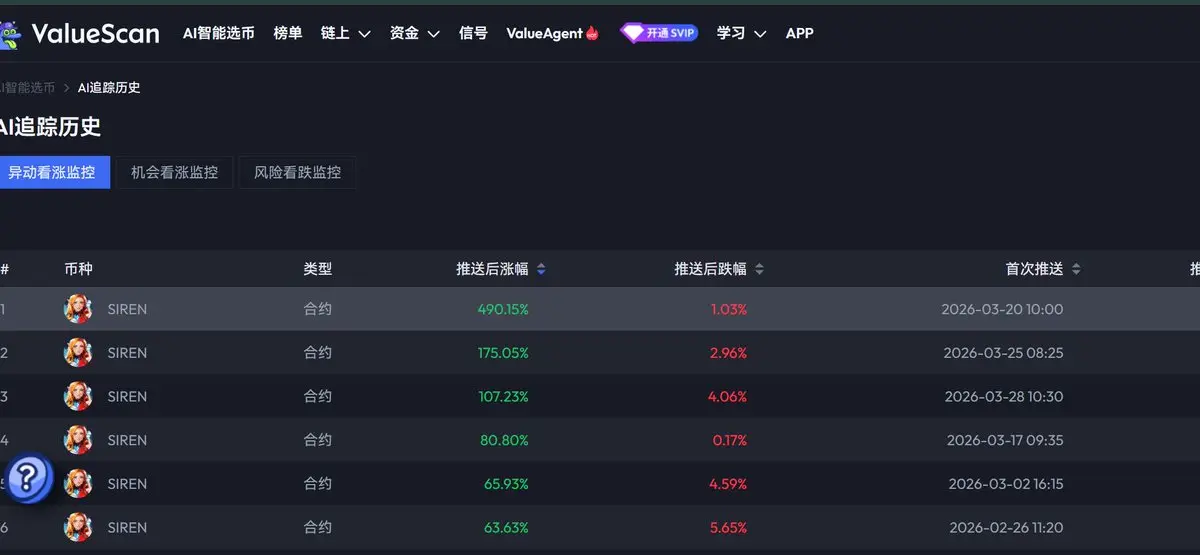Open the AI智能选币 nav item

(219, 33)
